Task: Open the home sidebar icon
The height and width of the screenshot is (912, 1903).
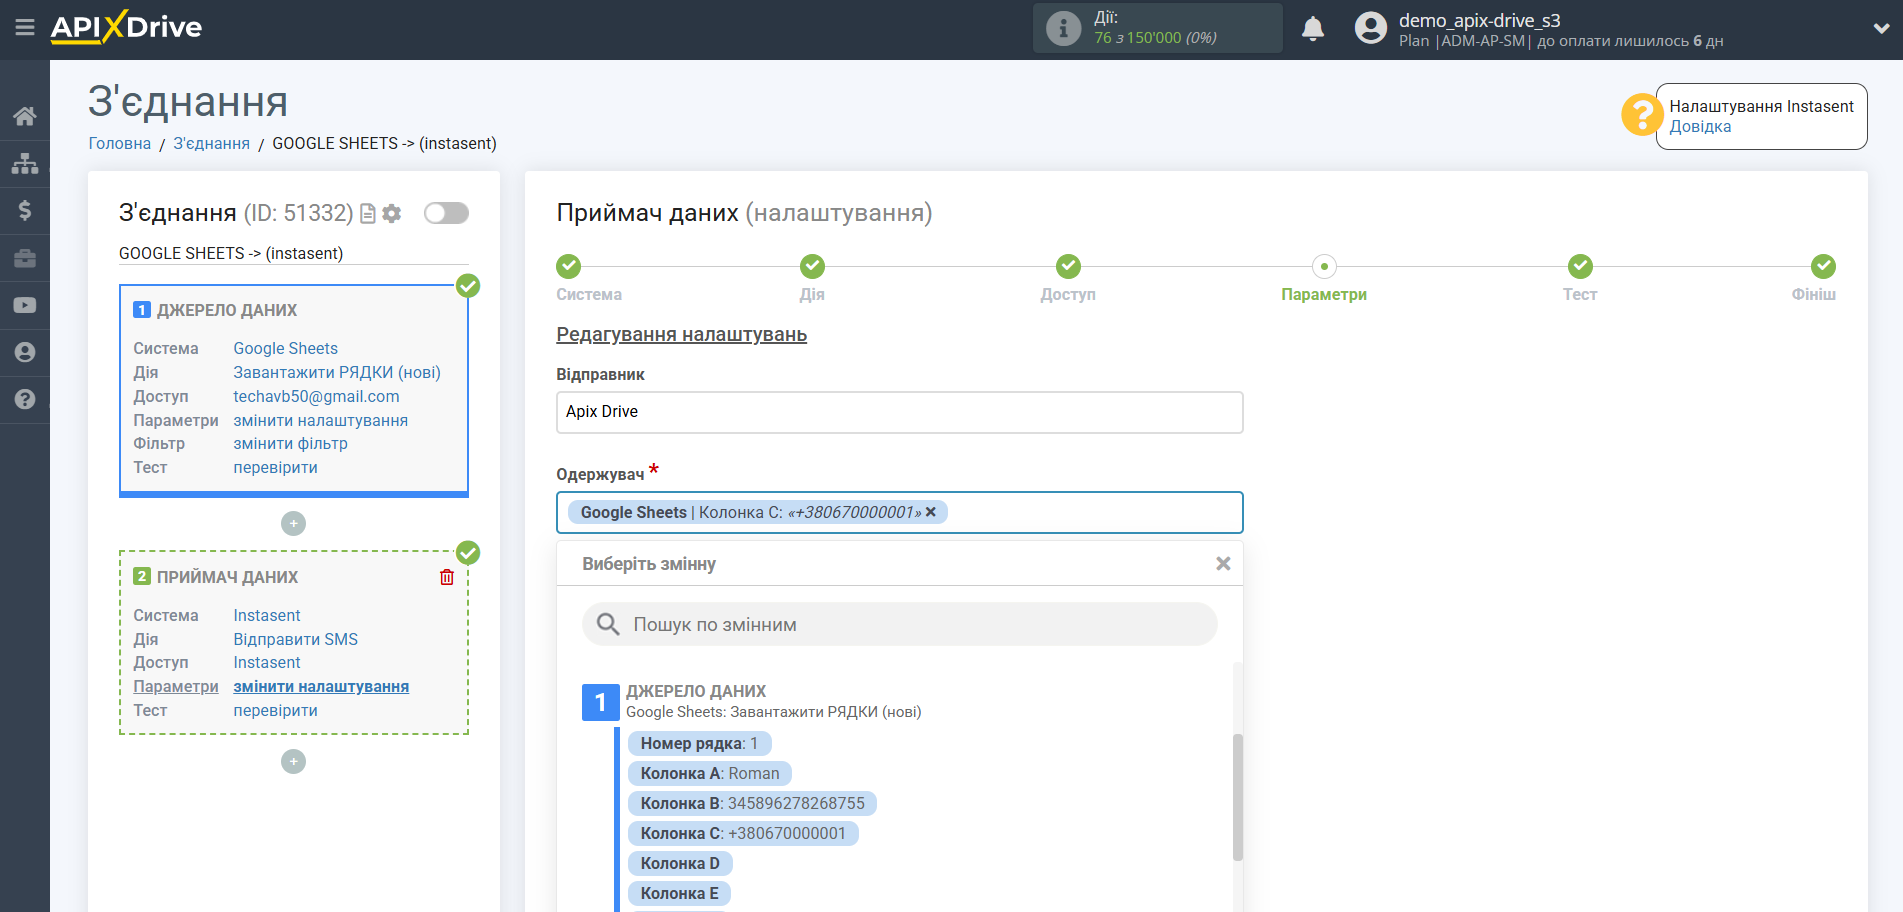Action: [25, 116]
